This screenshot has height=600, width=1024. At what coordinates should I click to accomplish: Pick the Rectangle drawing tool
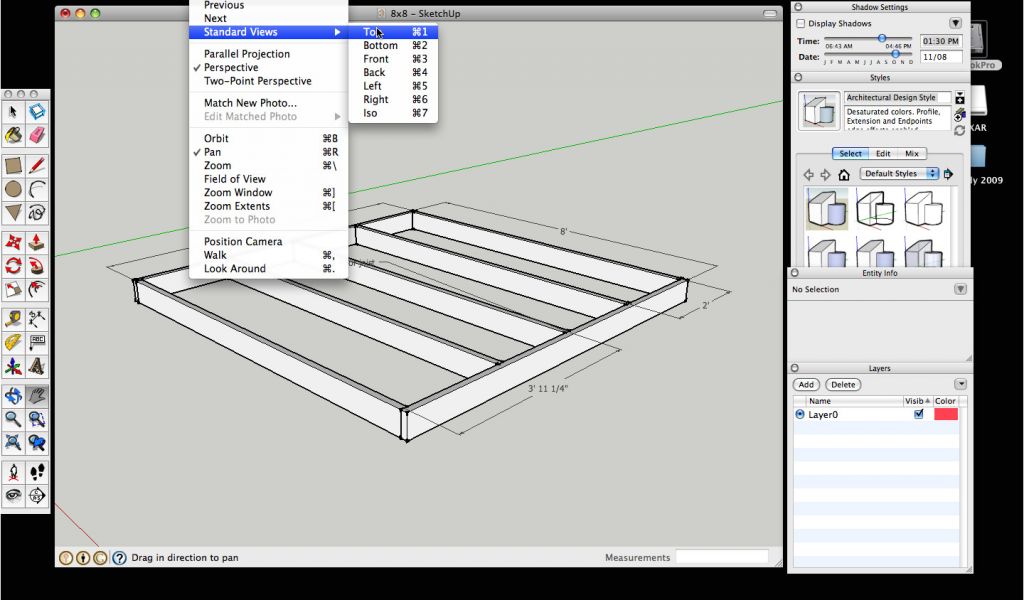[13, 165]
